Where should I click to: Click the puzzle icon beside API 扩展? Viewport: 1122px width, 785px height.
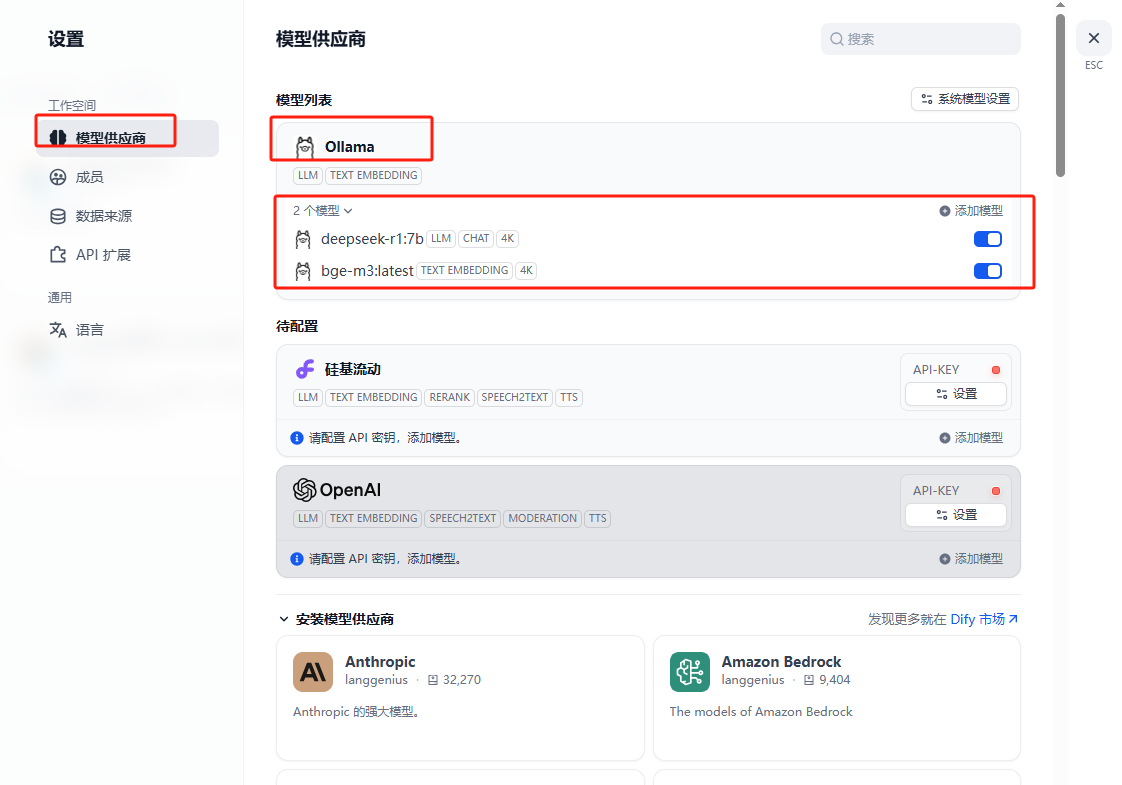tap(58, 255)
